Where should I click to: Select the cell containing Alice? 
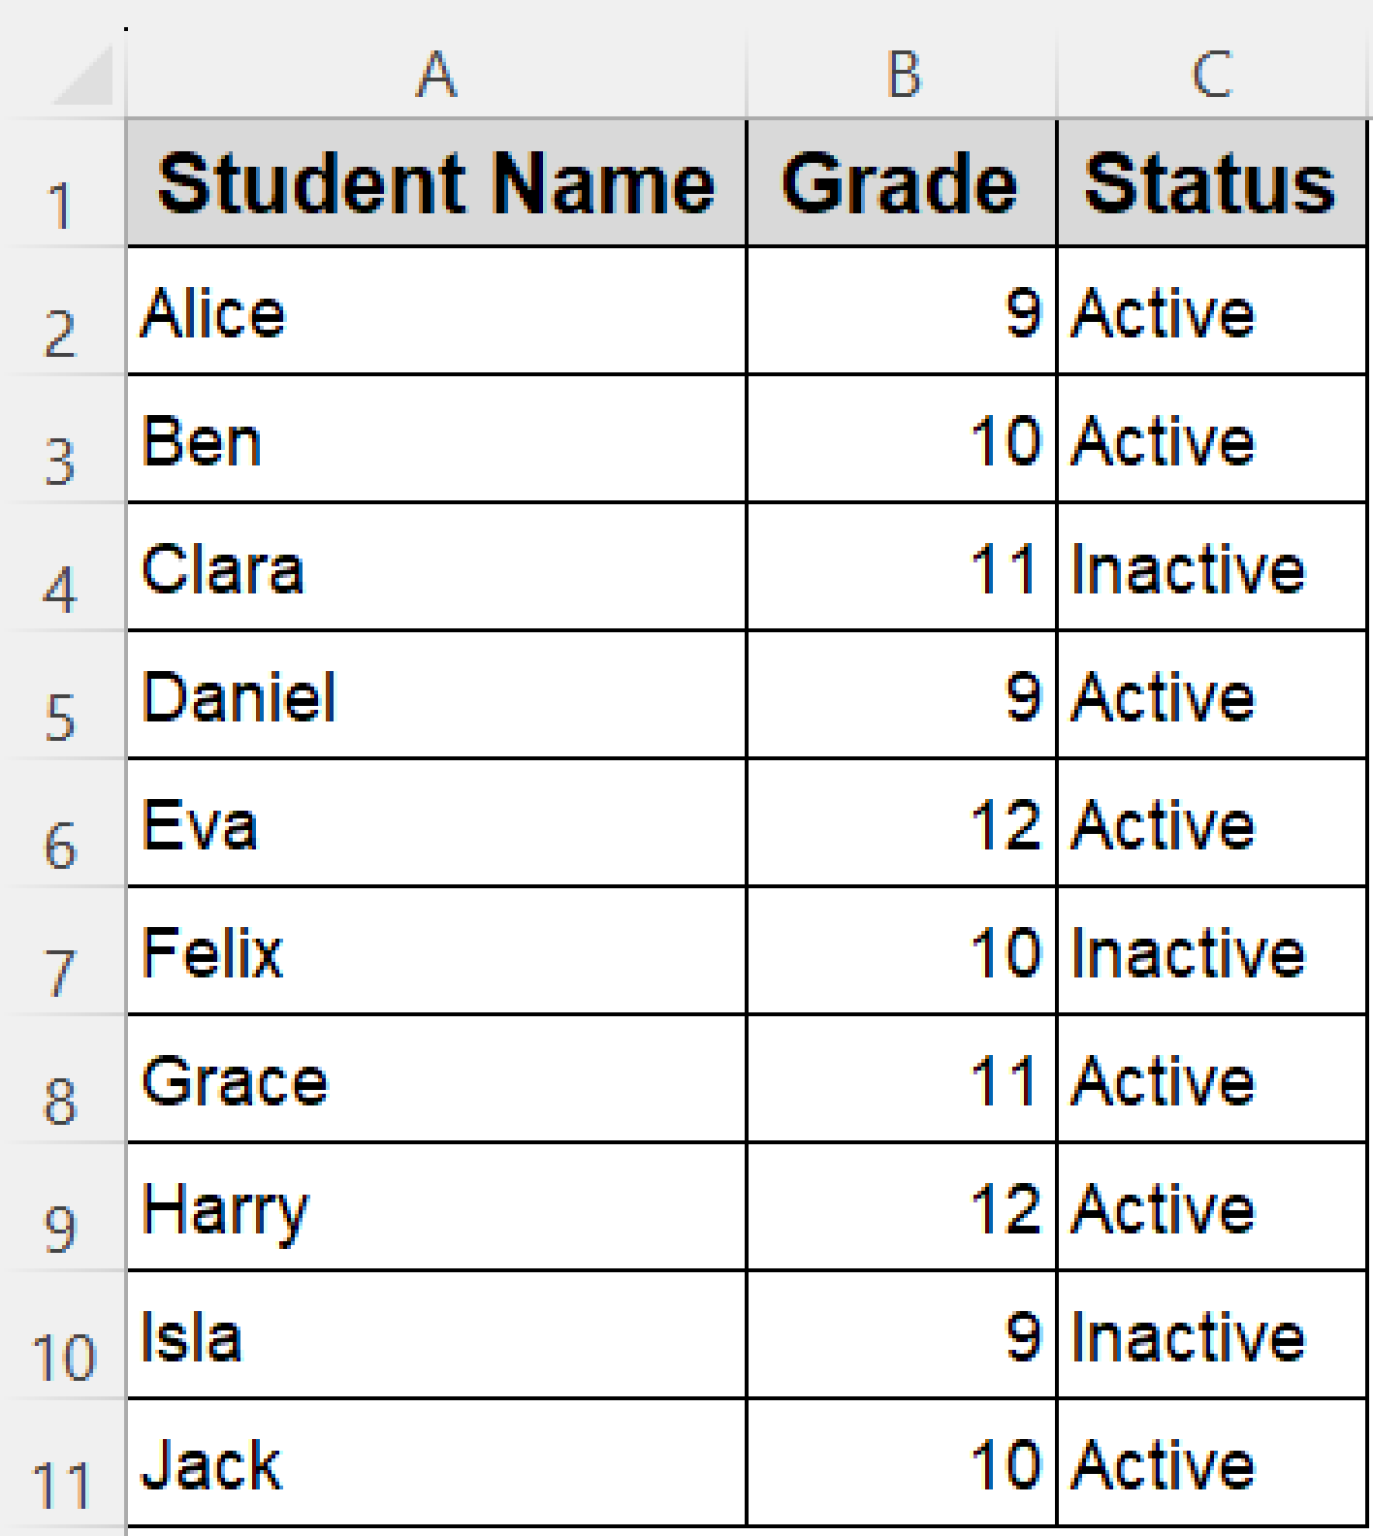pos(436,313)
